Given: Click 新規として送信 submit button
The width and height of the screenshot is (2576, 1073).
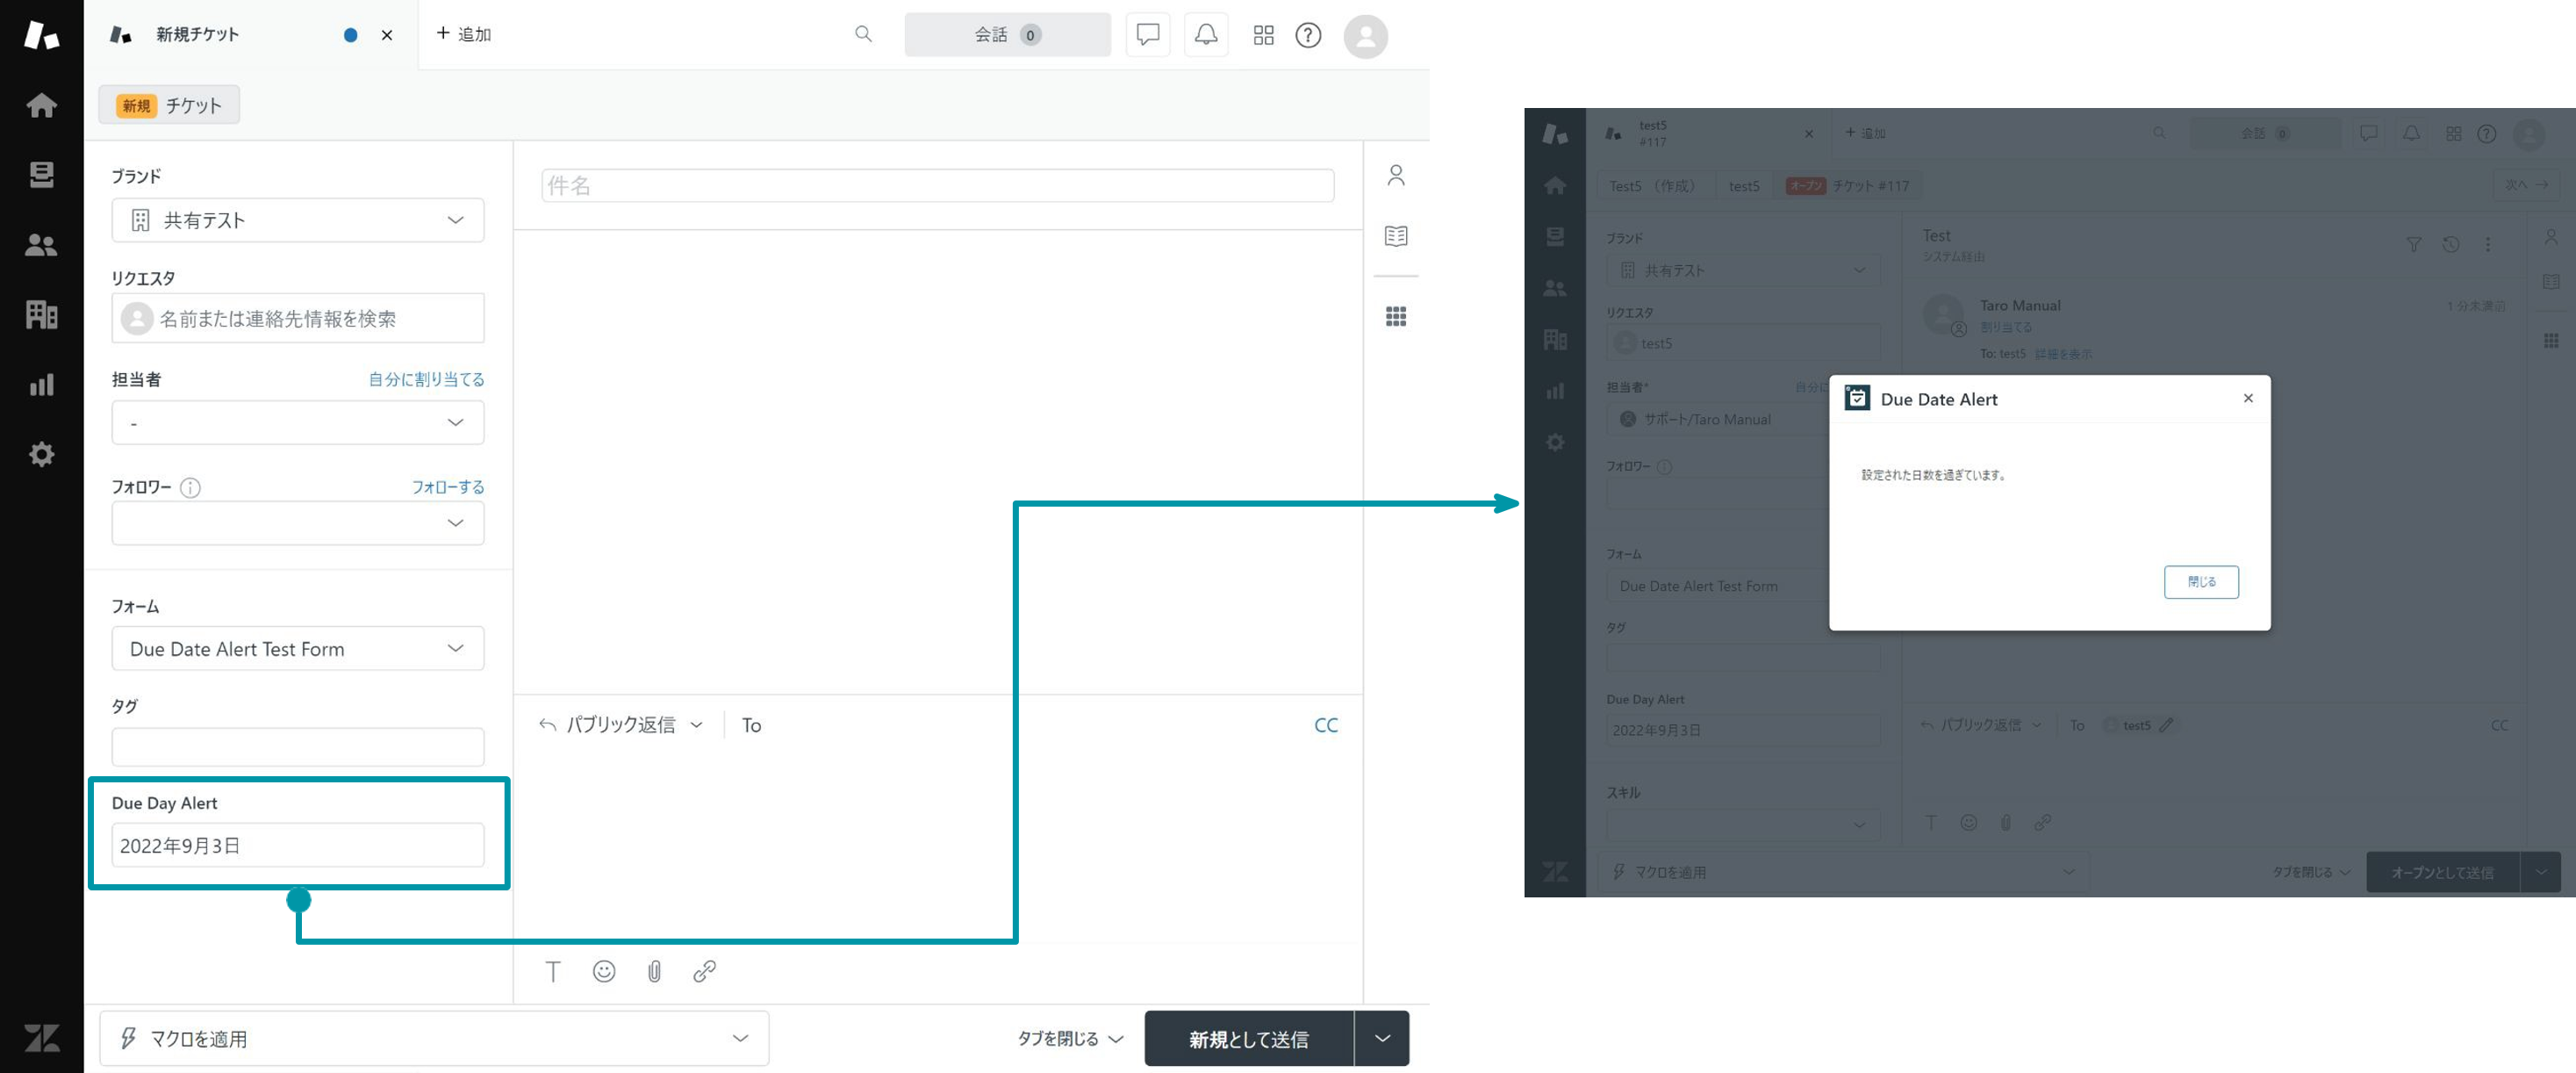Looking at the screenshot, I should [x=1248, y=1038].
